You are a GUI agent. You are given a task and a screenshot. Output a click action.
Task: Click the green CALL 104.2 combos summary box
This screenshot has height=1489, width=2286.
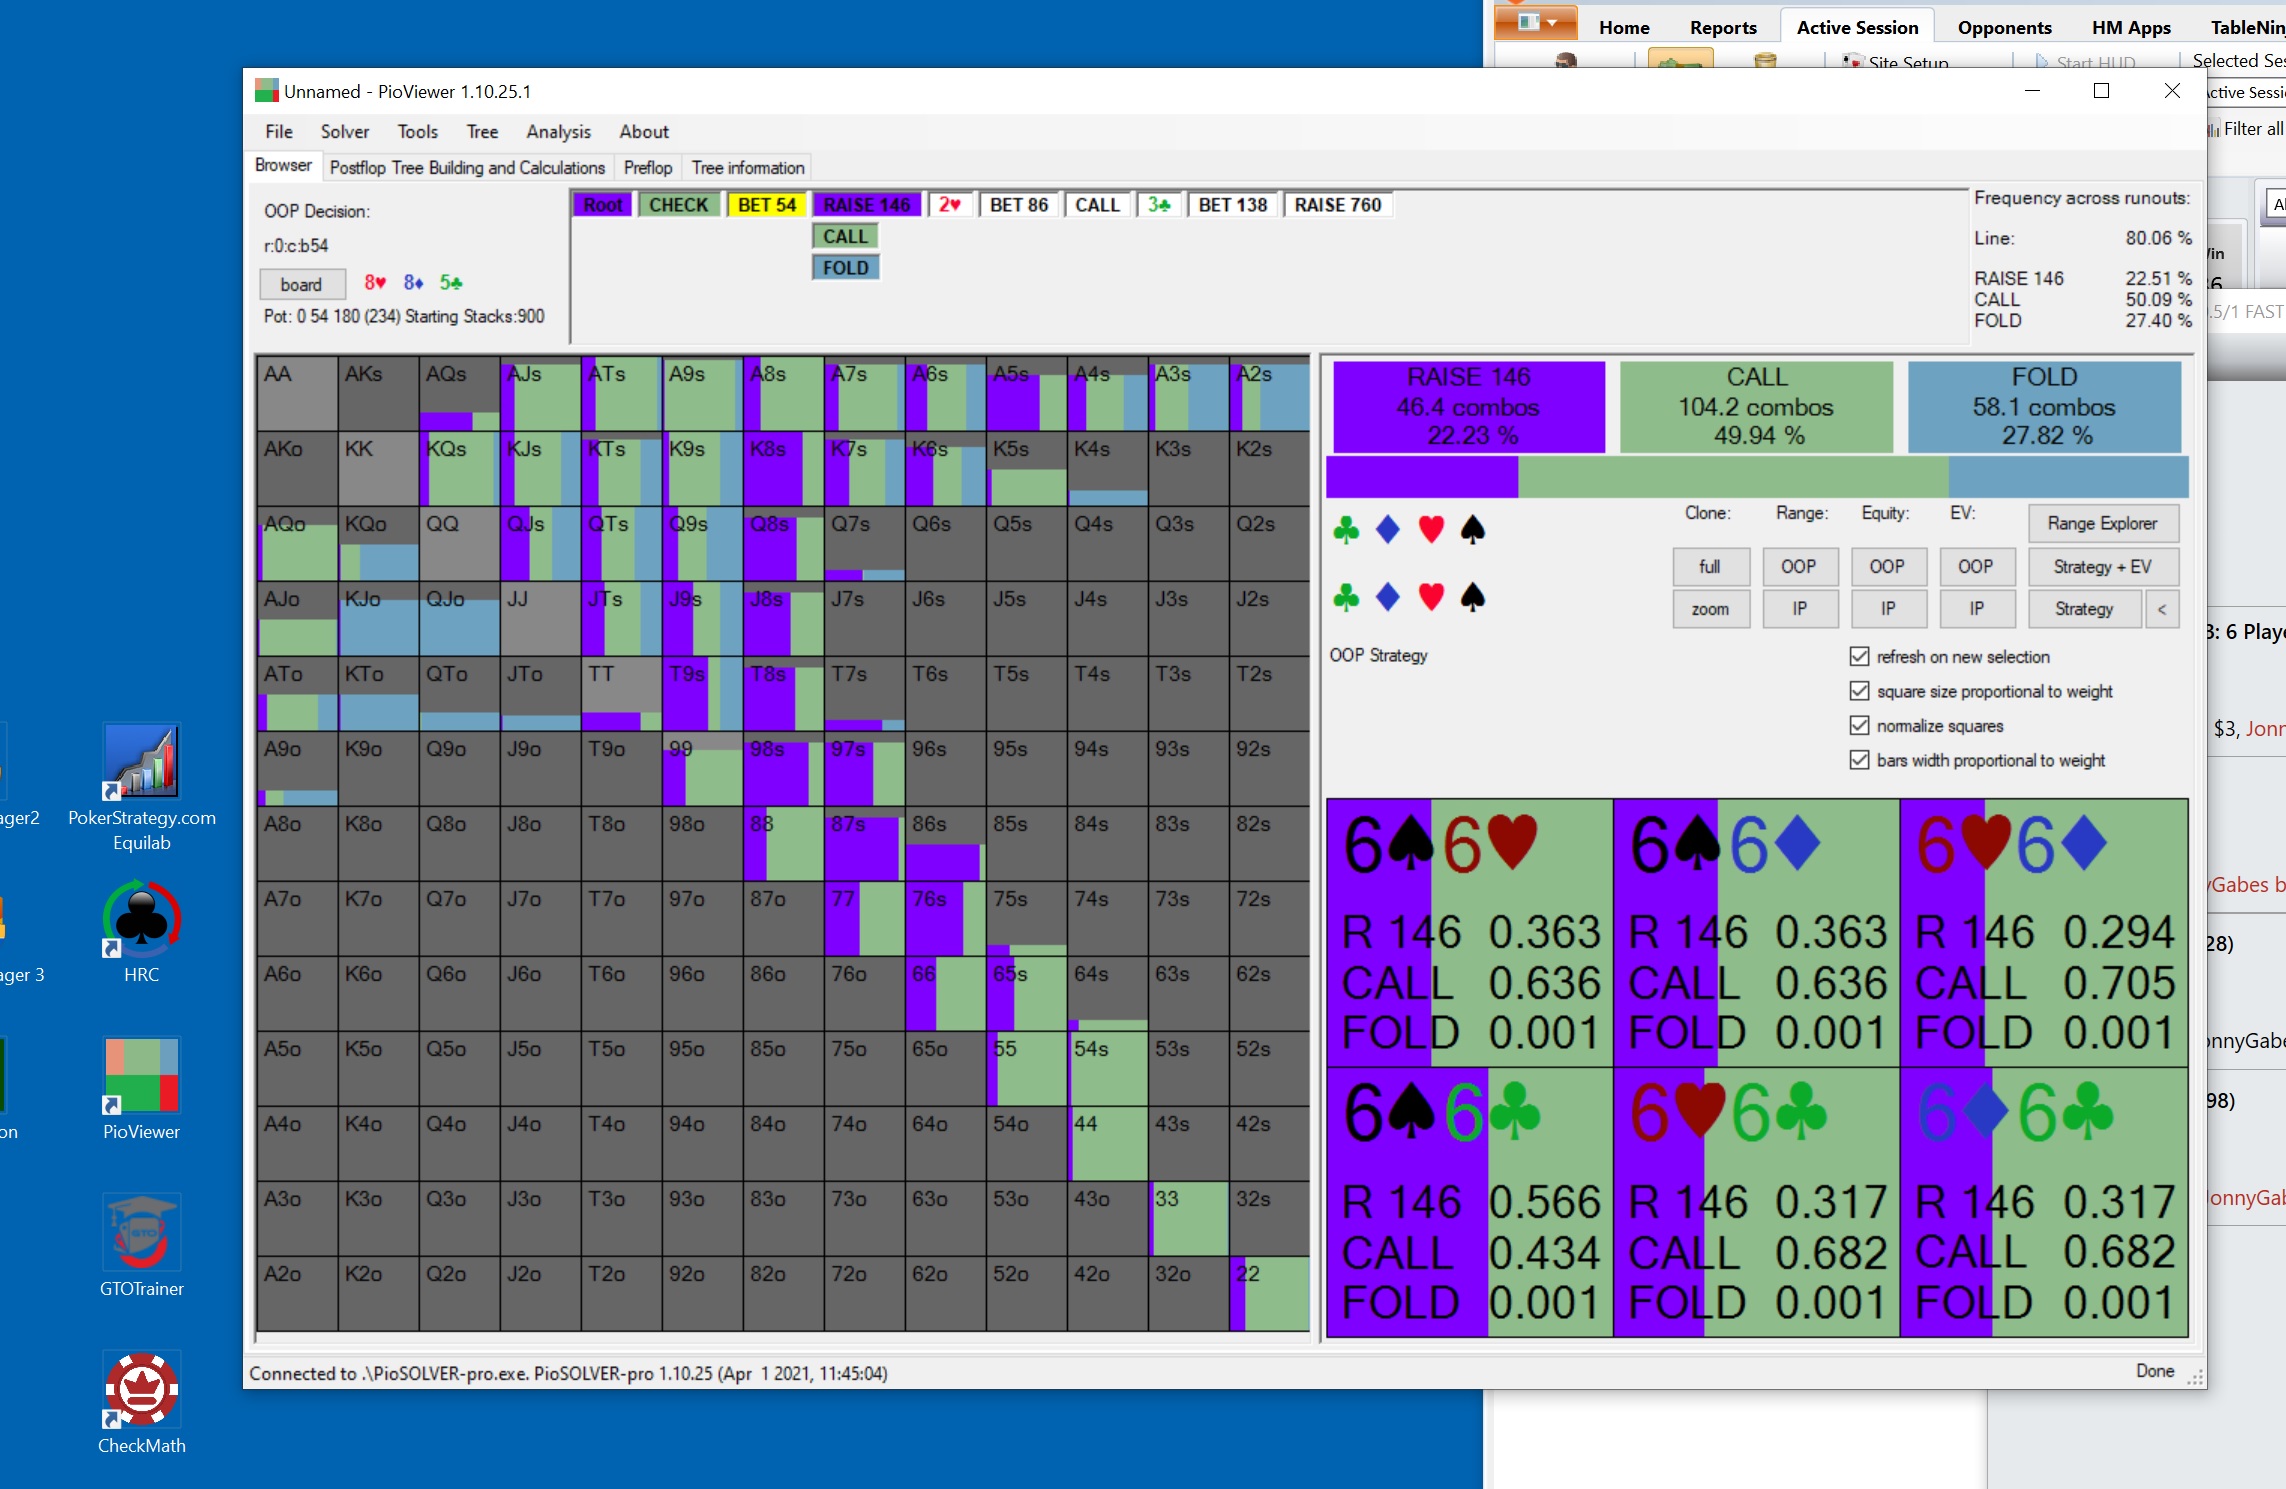click(1756, 406)
